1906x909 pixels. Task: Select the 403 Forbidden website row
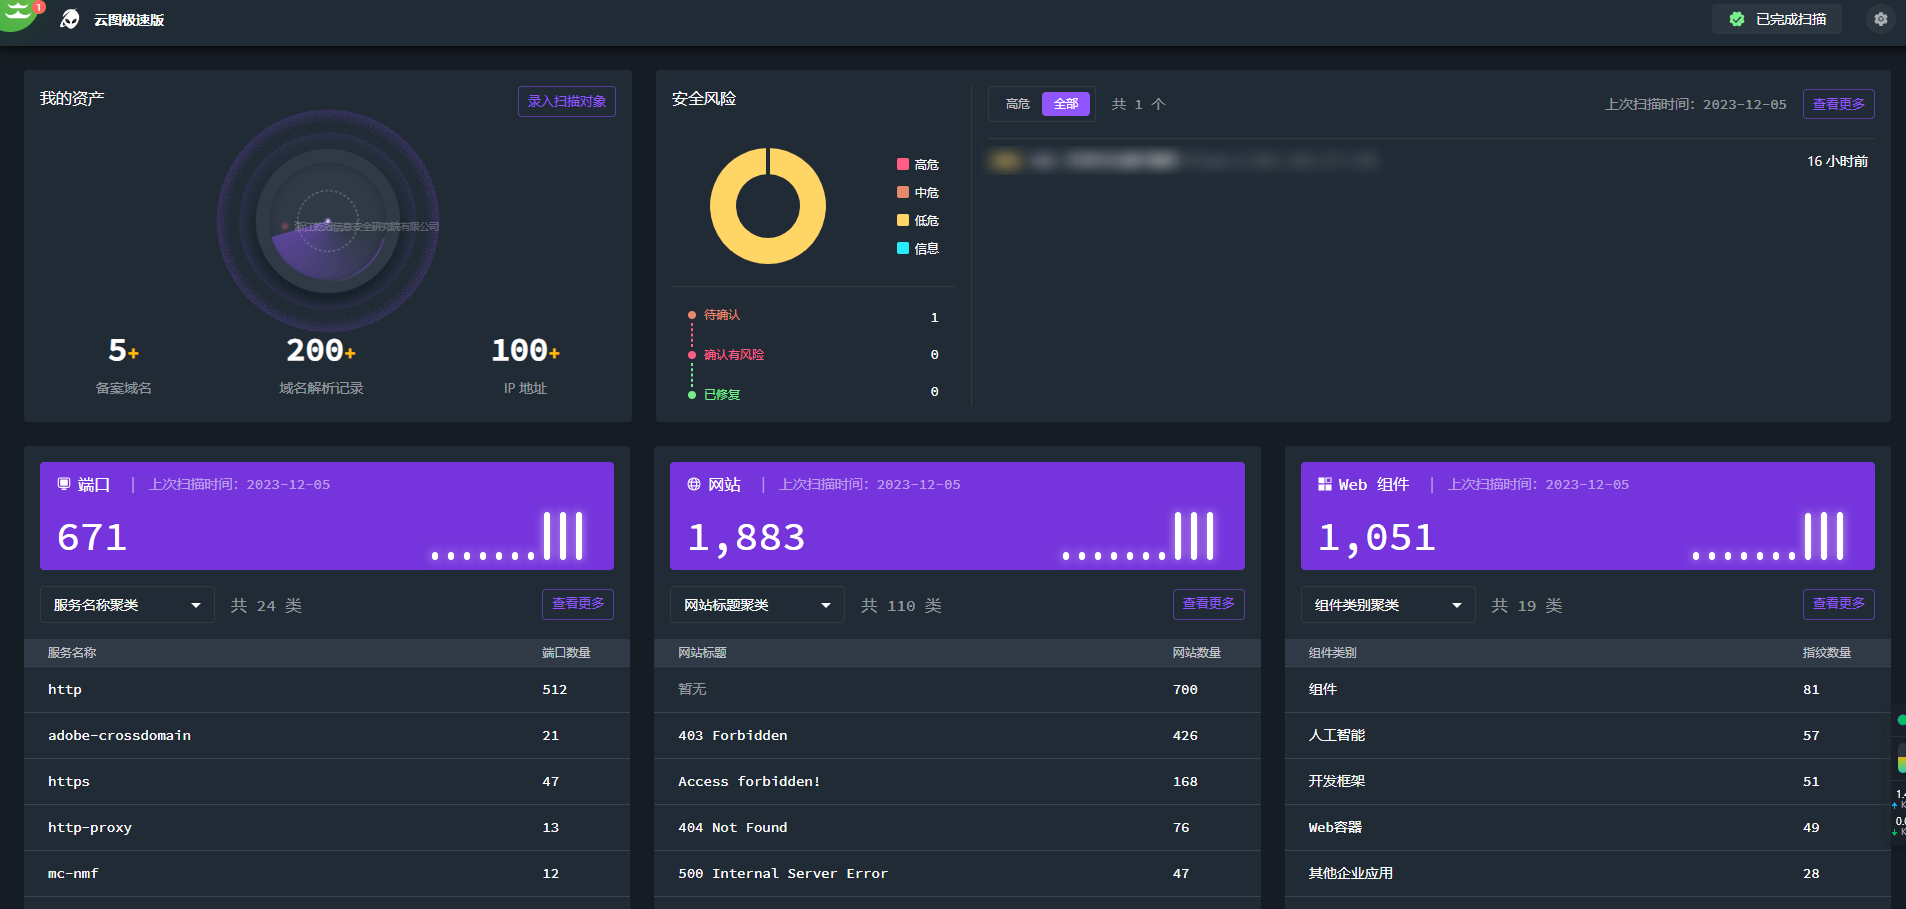[956, 735]
